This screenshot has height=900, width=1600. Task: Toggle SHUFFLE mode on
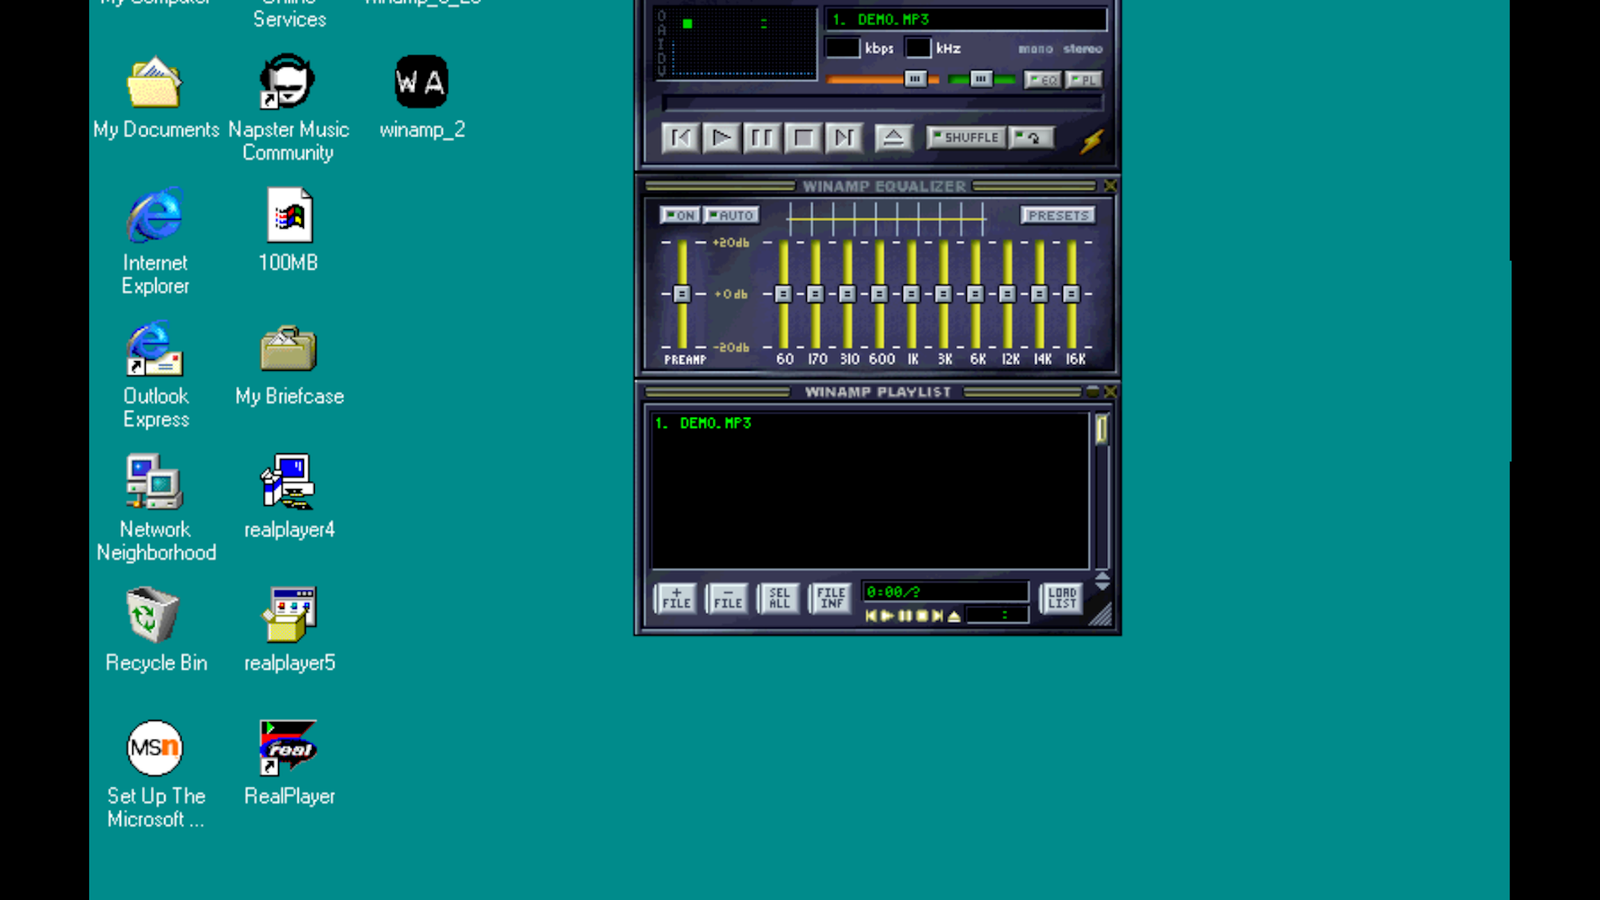pos(965,137)
